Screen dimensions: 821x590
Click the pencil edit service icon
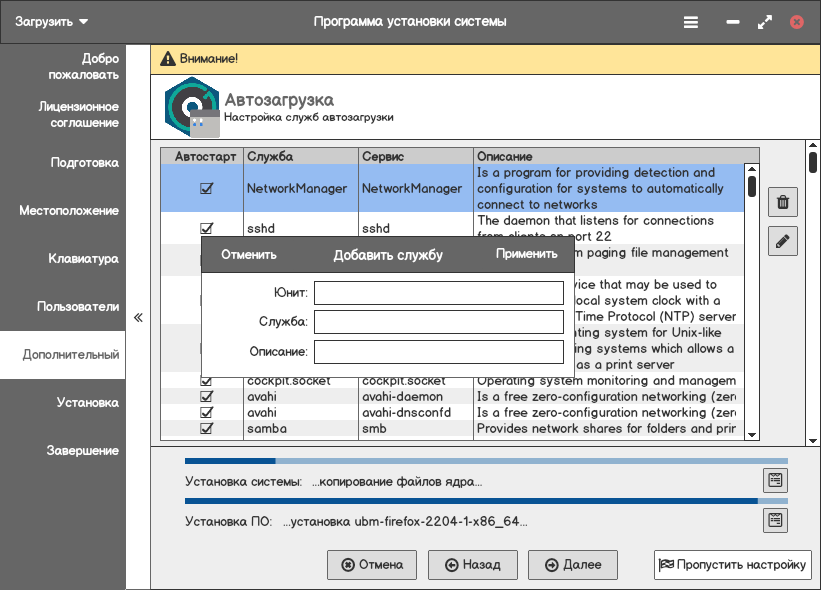[x=783, y=241]
